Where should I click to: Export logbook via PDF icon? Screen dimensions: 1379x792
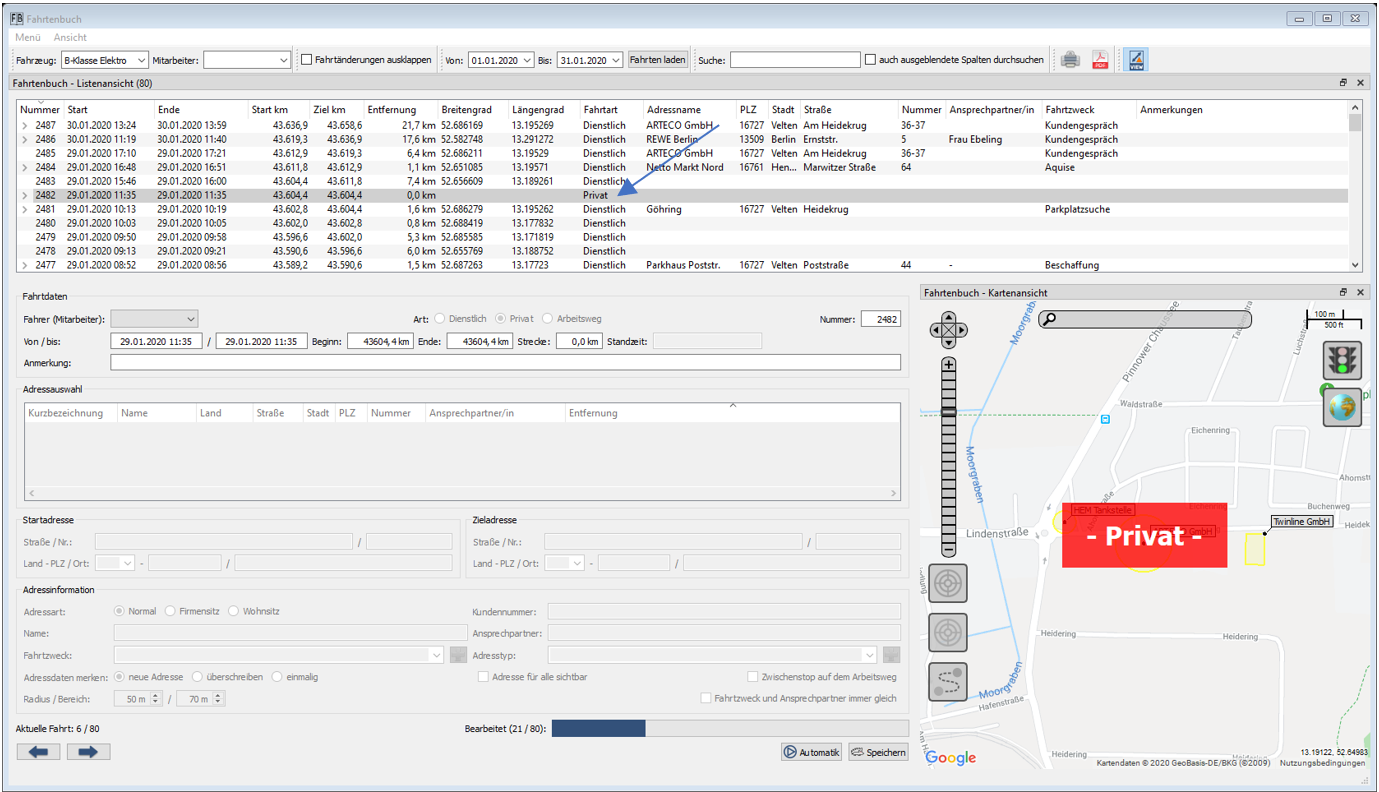click(1100, 60)
